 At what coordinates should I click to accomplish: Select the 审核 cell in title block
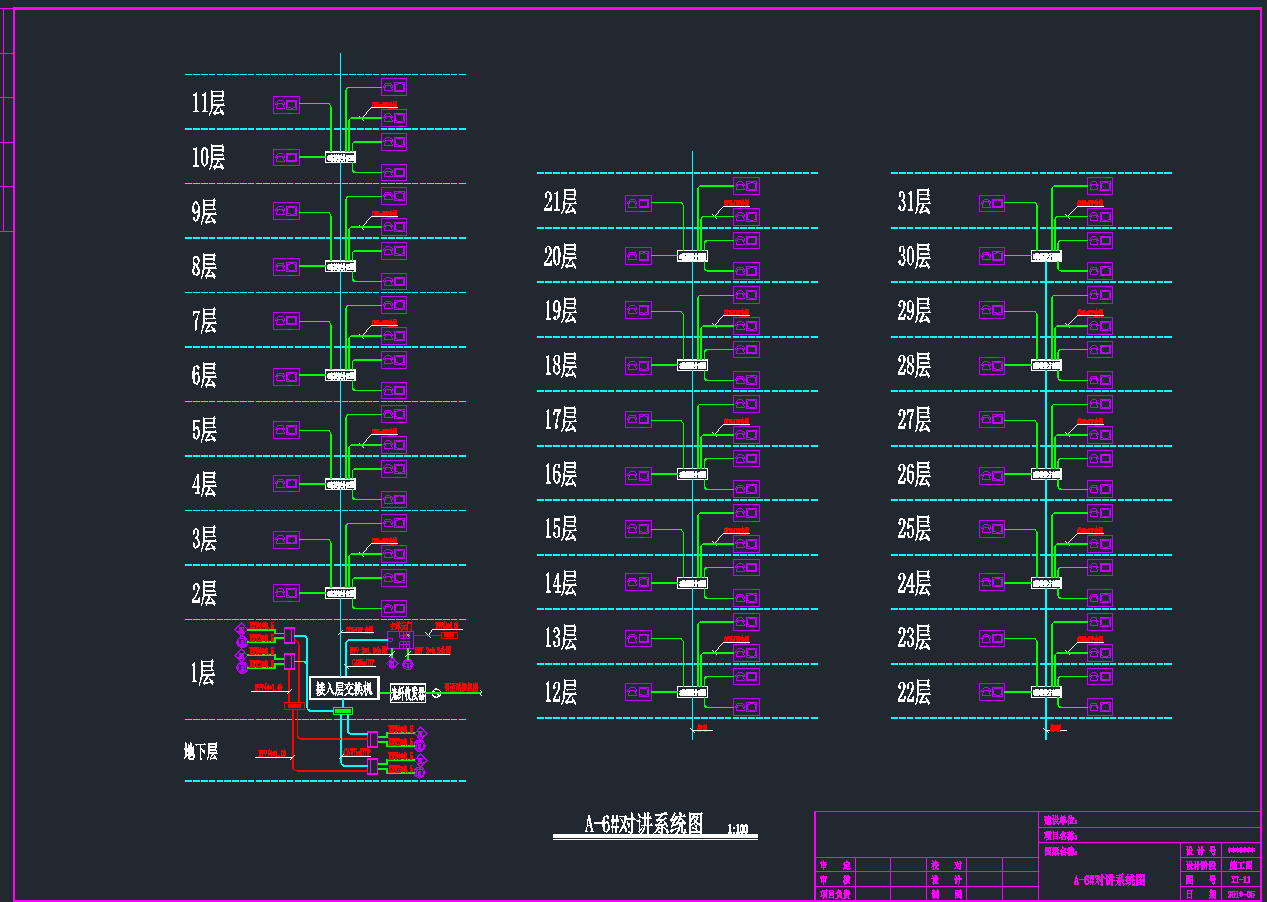[x=836, y=880]
